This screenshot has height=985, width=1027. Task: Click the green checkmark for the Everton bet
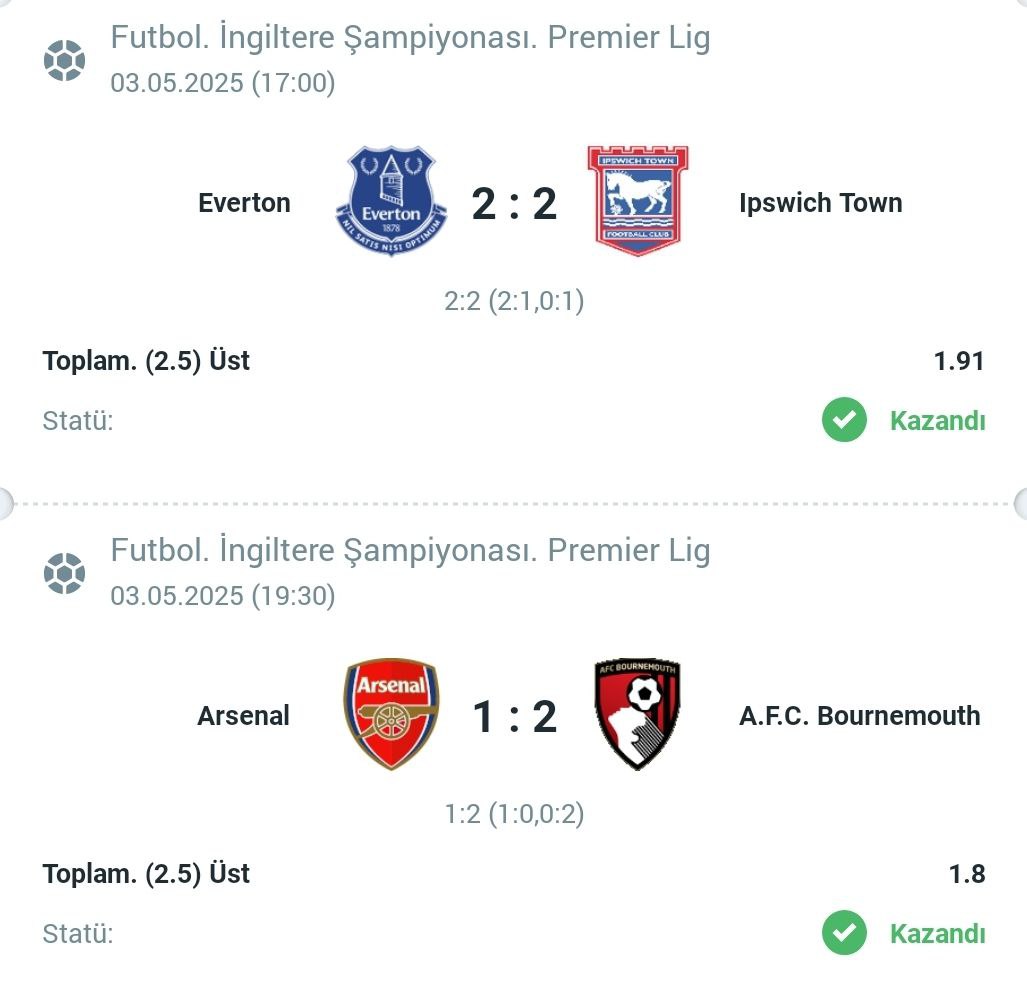(844, 420)
